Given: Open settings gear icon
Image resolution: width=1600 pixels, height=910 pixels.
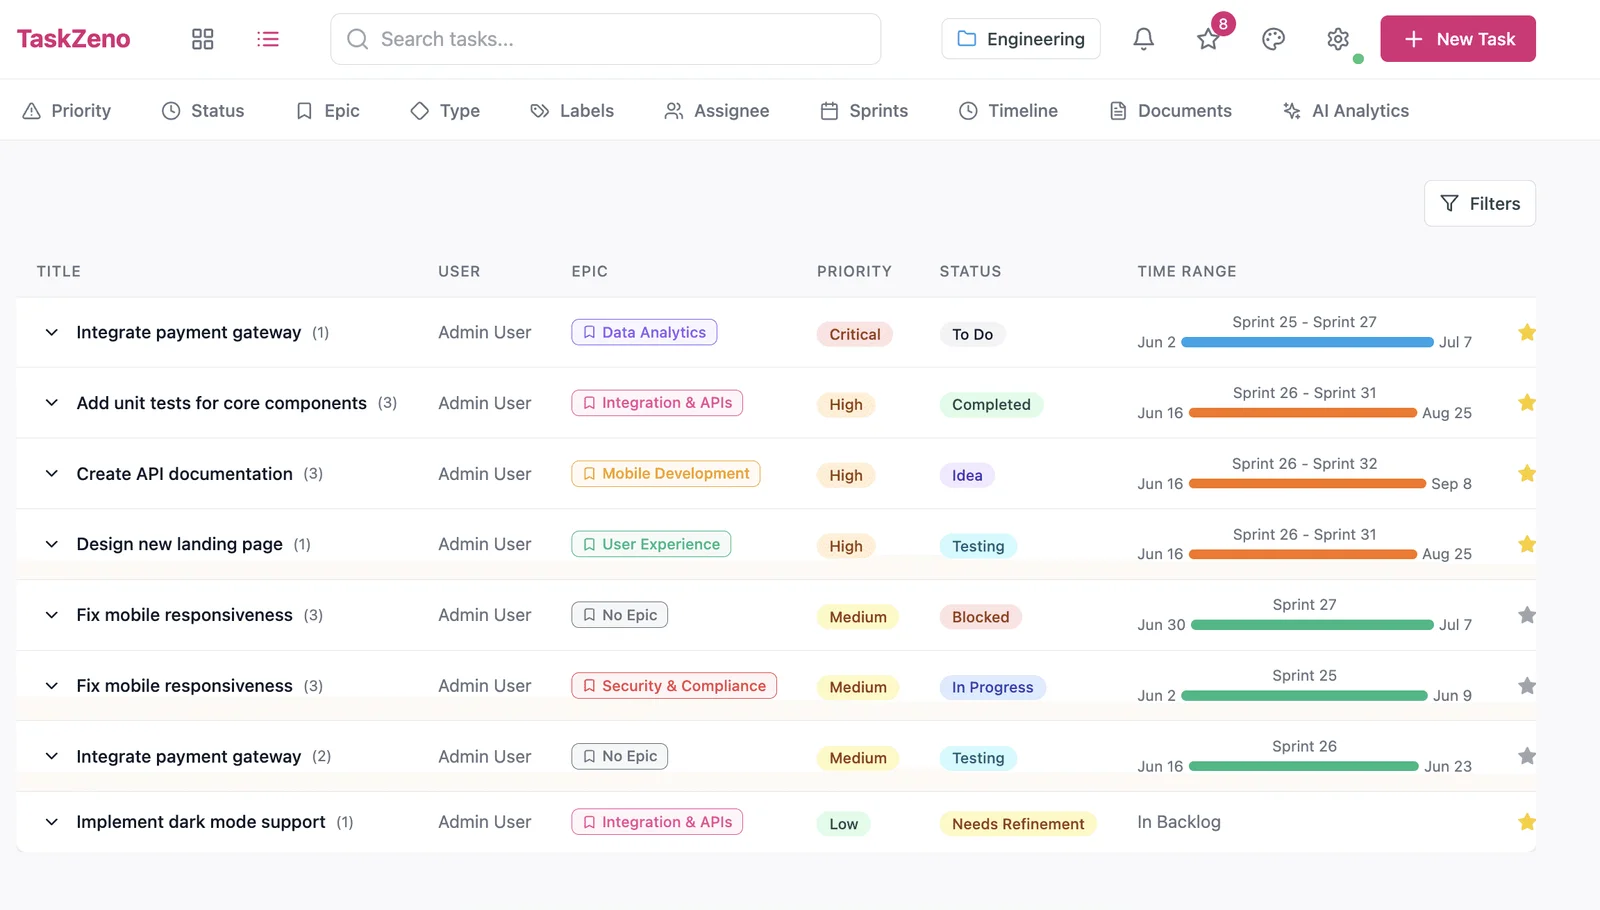Looking at the screenshot, I should (1338, 39).
